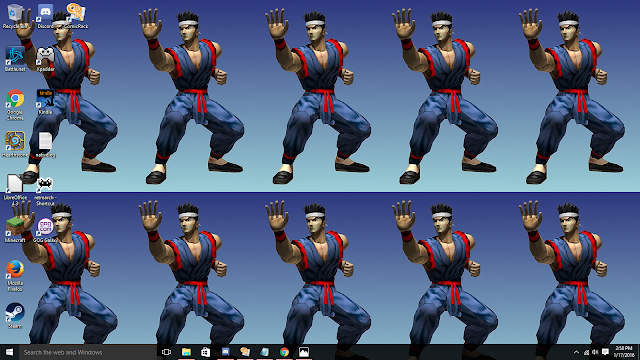Switch to ComicRack on the taskbar
The height and width of the screenshot is (360, 640).
(x=245, y=352)
